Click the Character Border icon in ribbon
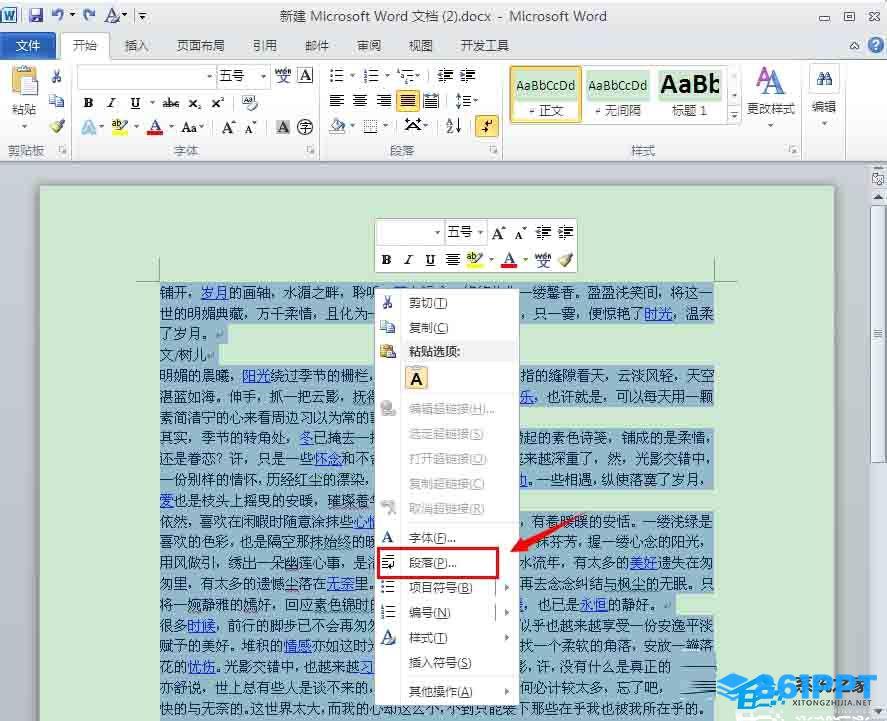The width and height of the screenshot is (887, 721). click(305, 75)
